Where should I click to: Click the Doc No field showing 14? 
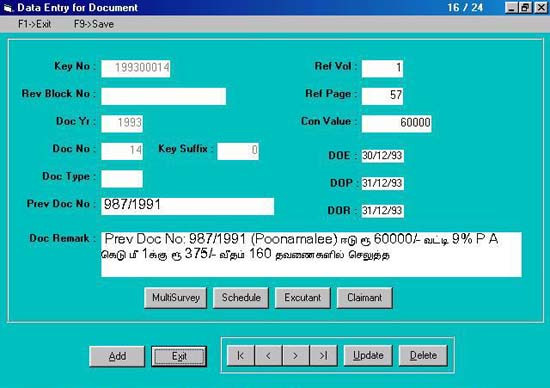[122, 151]
